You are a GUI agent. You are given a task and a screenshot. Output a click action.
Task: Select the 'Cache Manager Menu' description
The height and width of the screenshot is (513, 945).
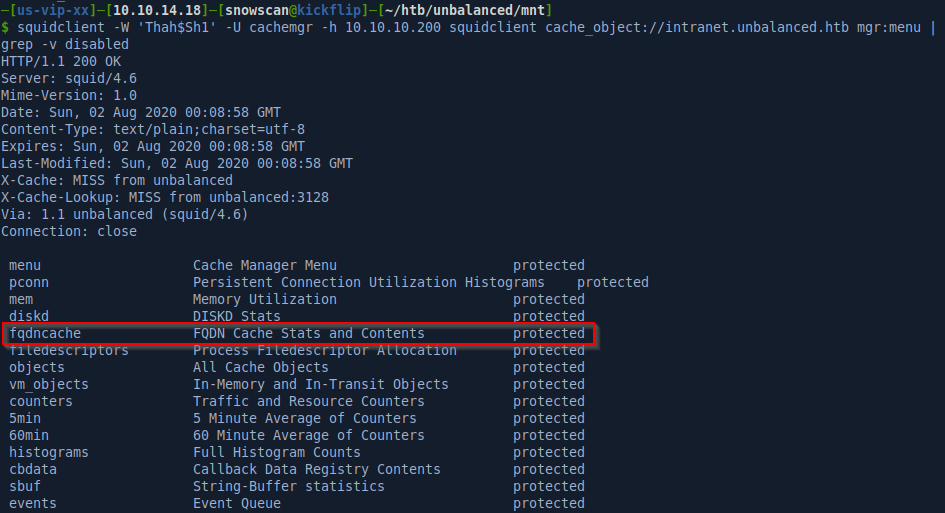tap(264, 265)
